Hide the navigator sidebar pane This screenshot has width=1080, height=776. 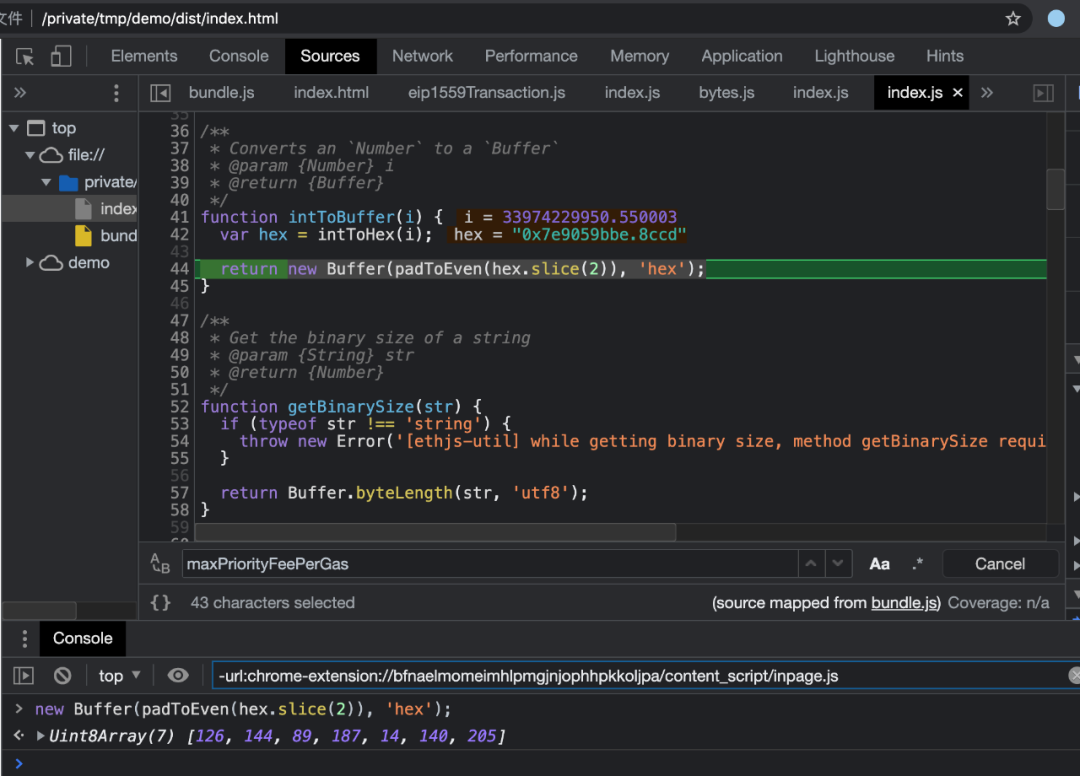160,93
